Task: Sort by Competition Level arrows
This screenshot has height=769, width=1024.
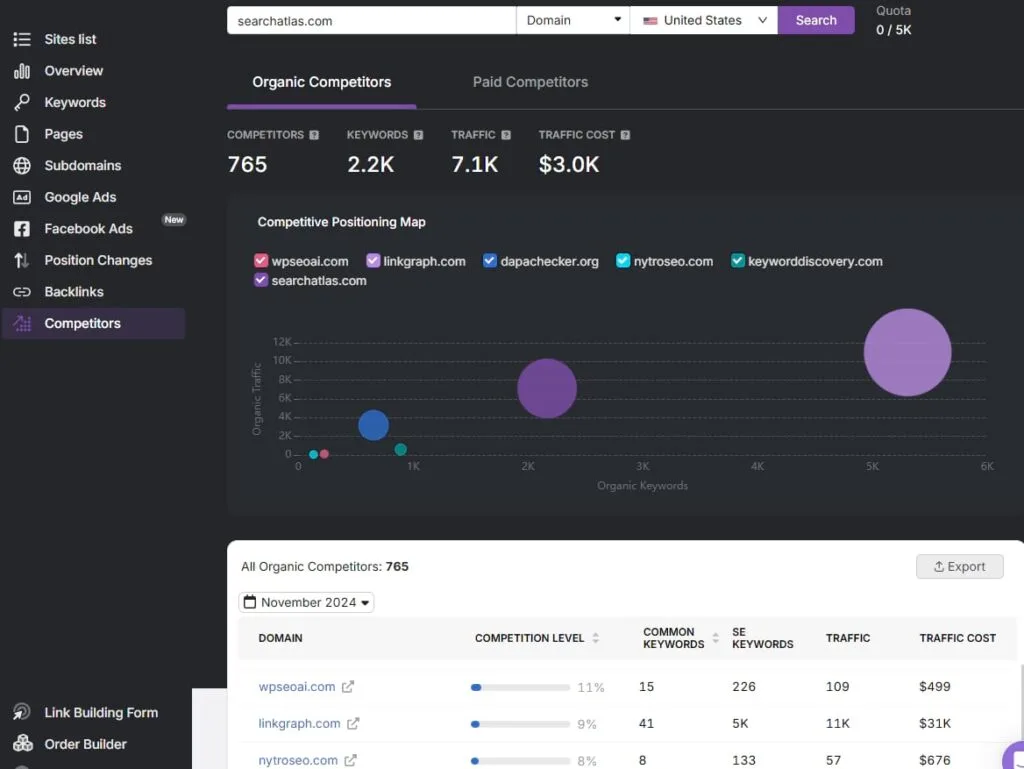Action: coord(596,638)
